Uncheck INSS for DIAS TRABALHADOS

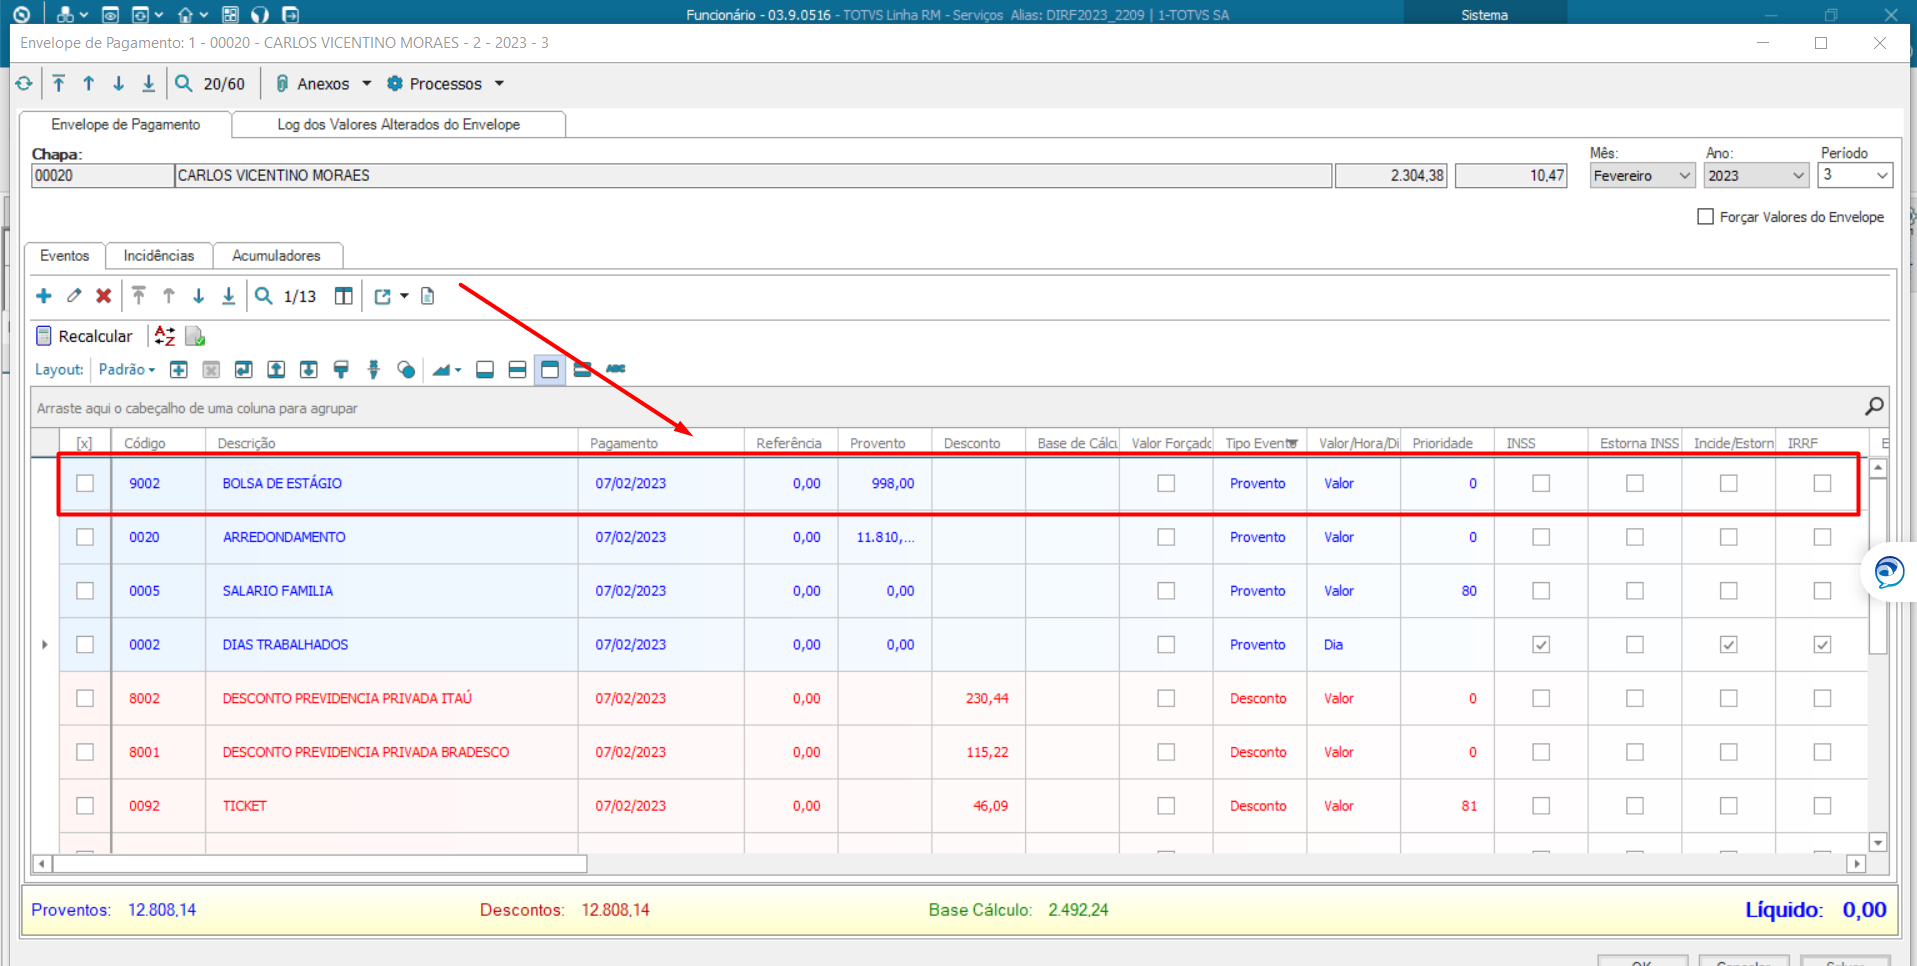1541,645
